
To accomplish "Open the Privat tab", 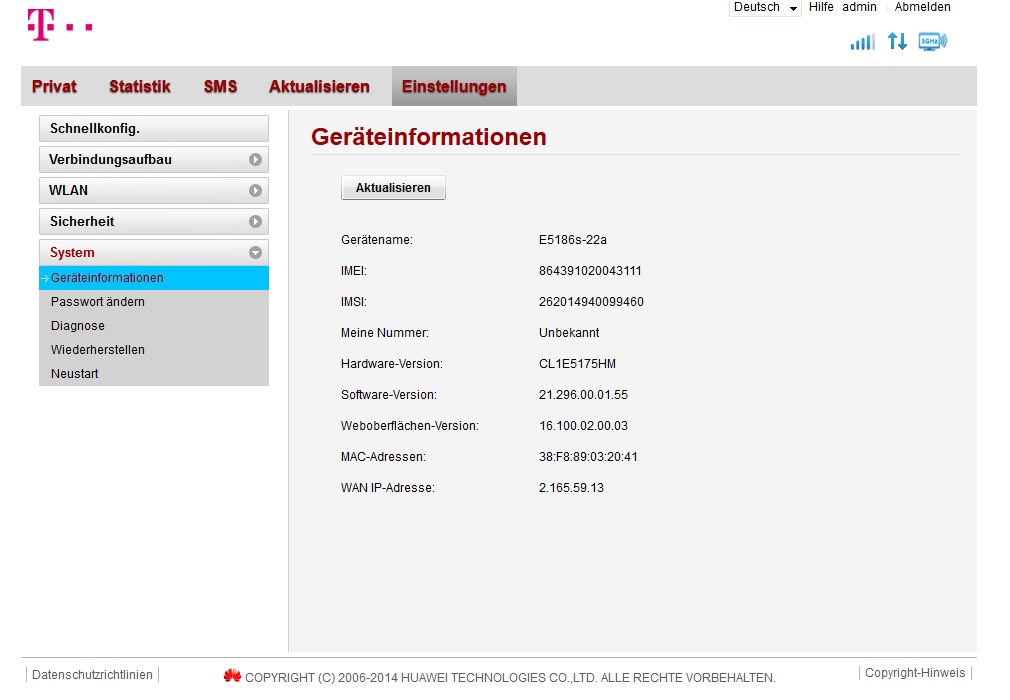I will coord(54,86).
